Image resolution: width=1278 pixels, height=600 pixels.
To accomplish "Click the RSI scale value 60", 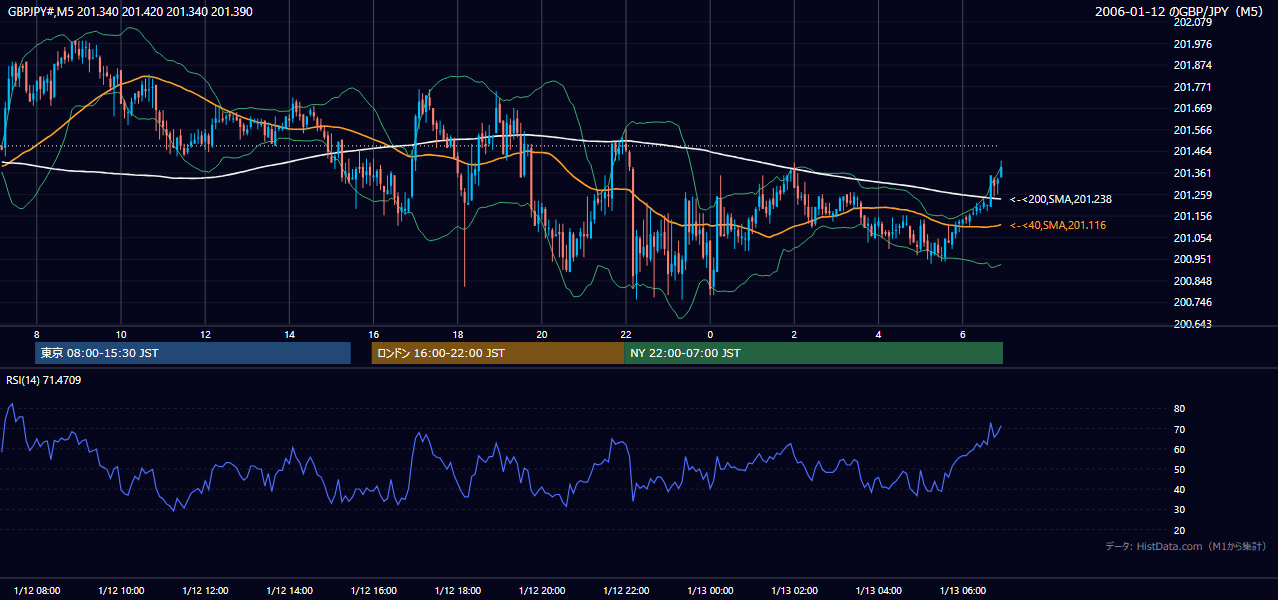I will point(1179,449).
